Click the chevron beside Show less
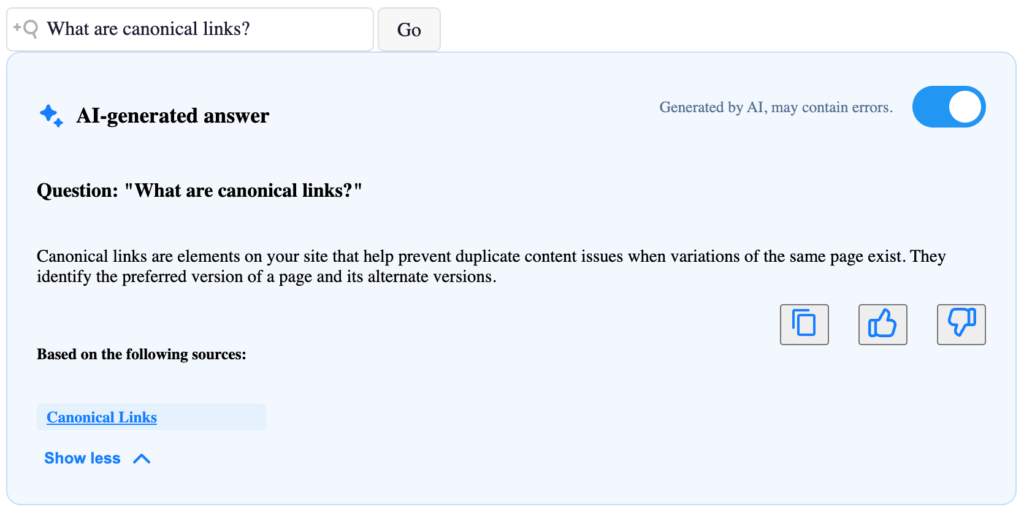 click(x=141, y=459)
